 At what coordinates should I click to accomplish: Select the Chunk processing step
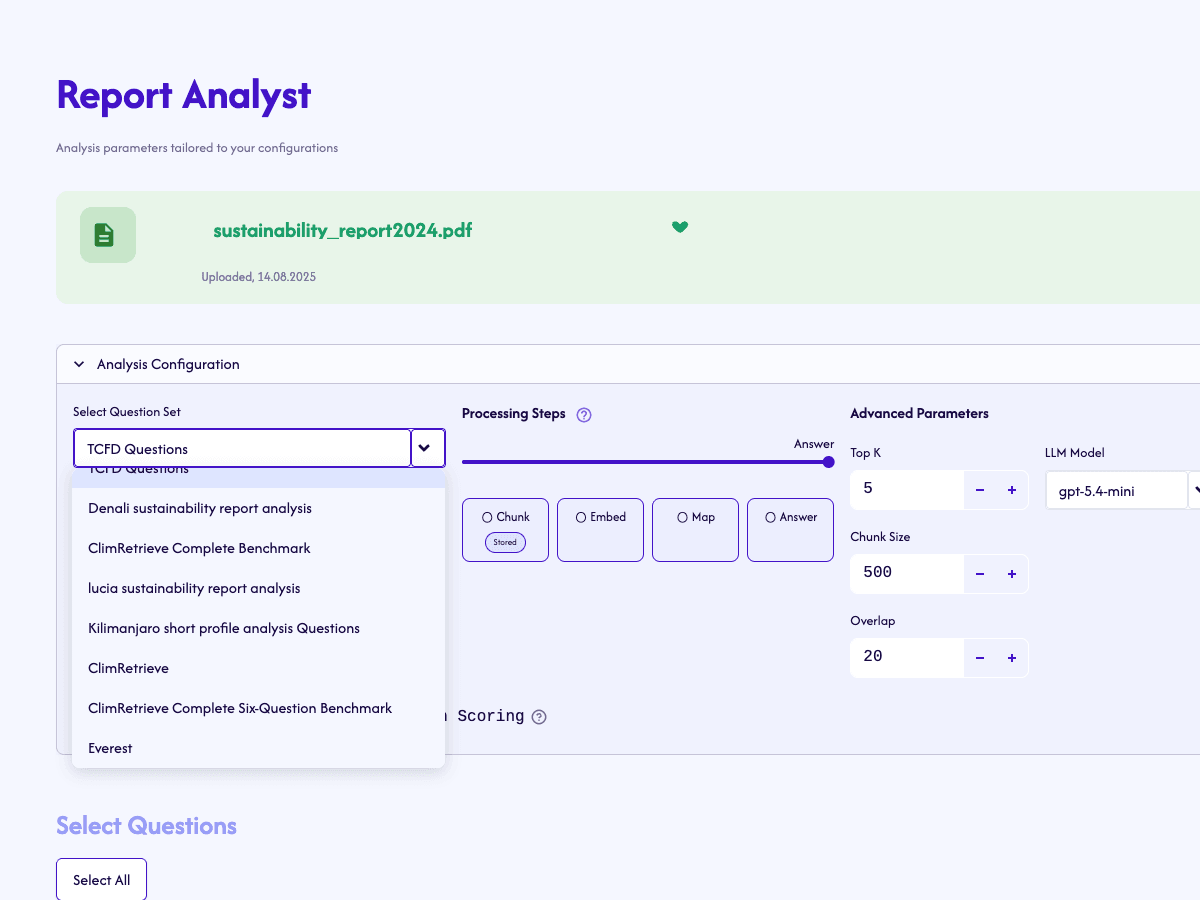(x=505, y=530)
